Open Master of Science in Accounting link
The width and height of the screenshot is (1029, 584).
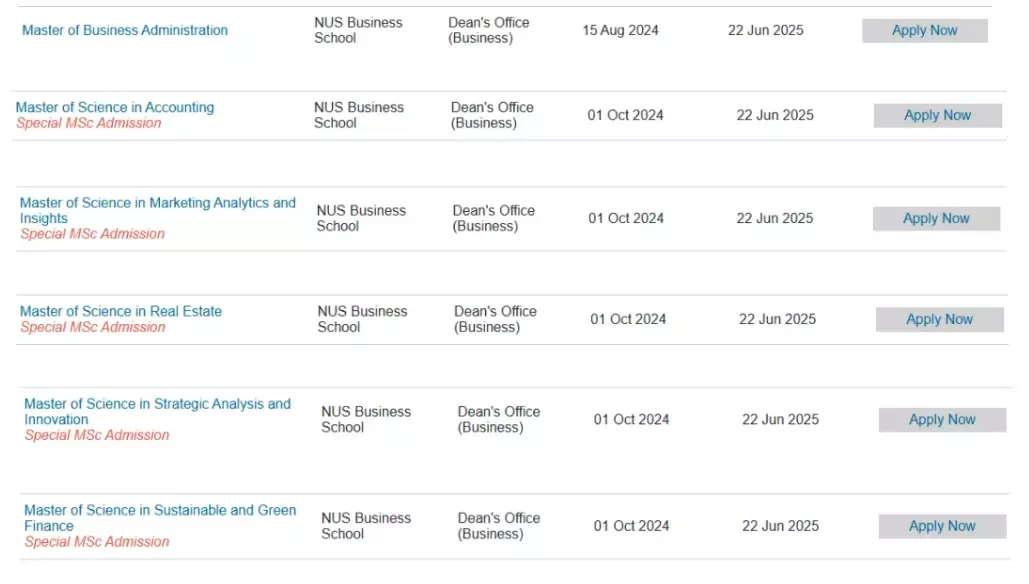pyautogui.click(x=115, y=107)
